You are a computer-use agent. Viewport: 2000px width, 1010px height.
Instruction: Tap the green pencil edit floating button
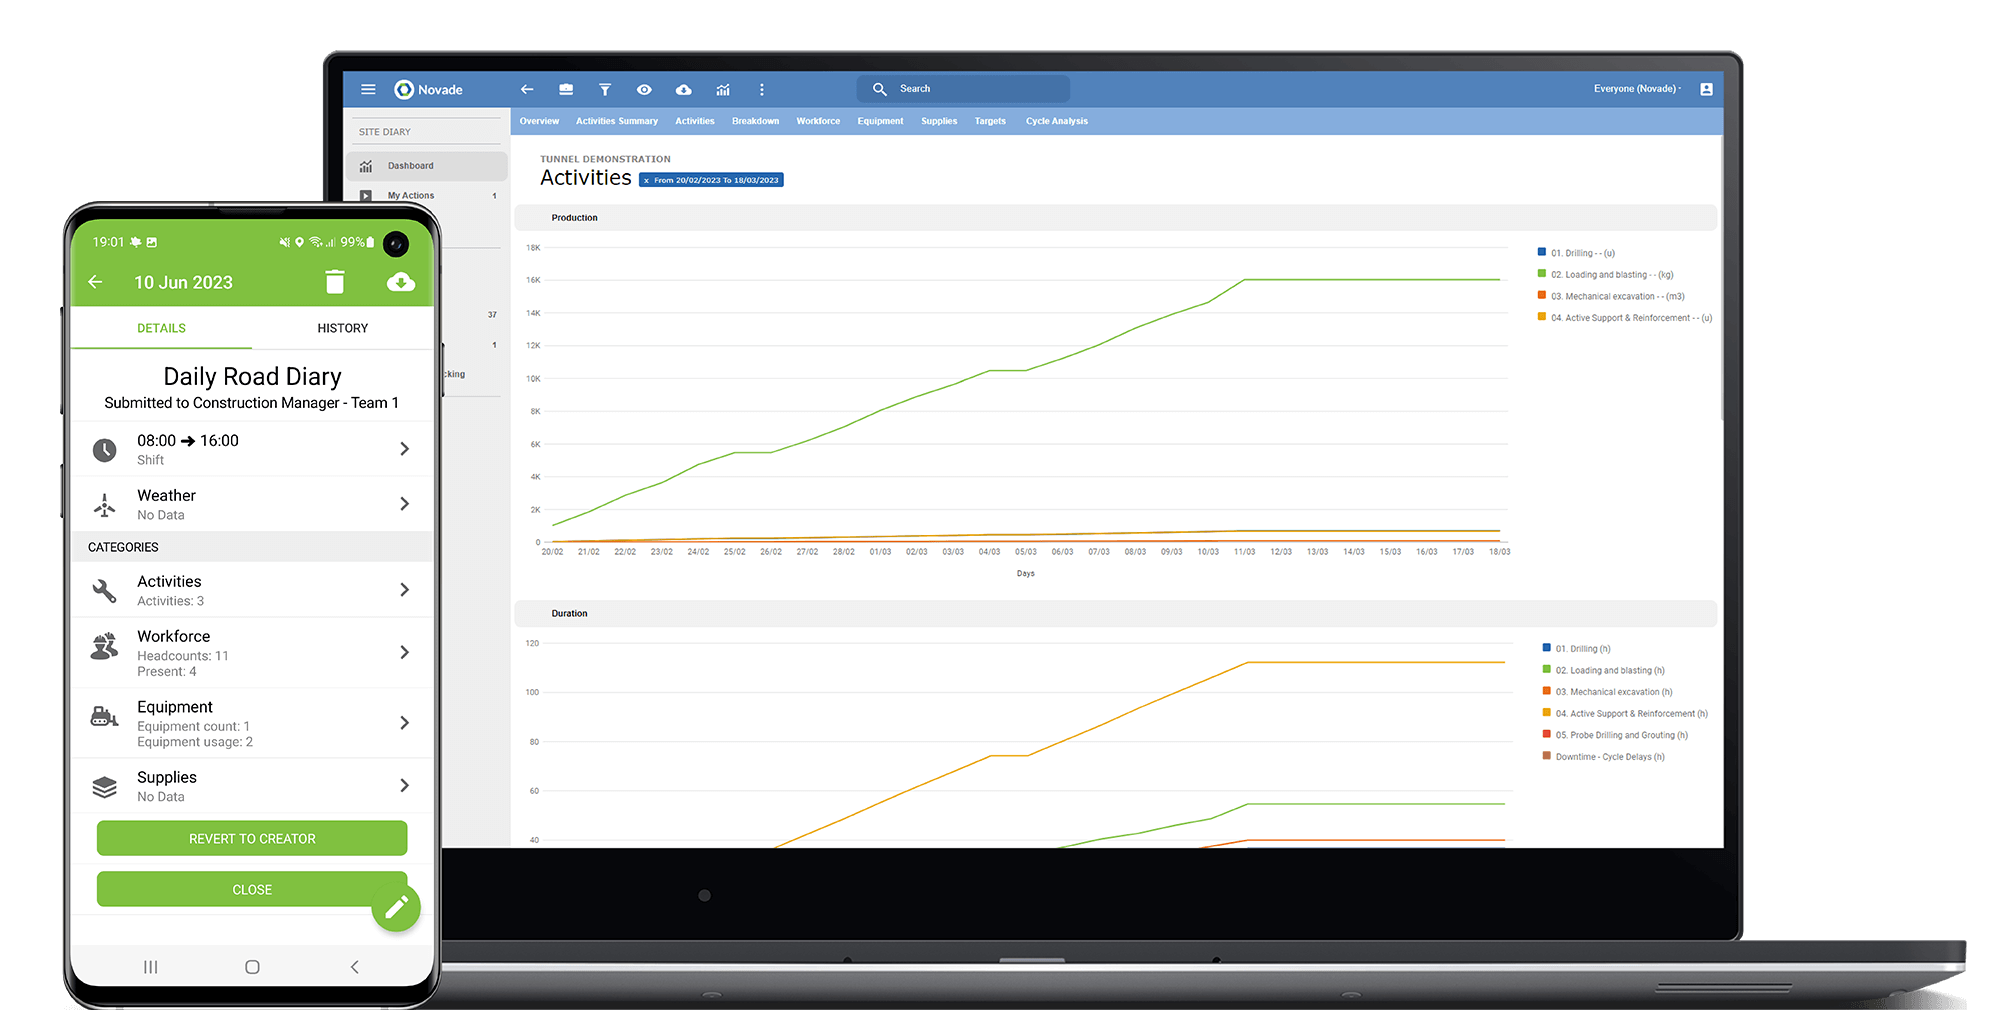(x=396, y=906)
